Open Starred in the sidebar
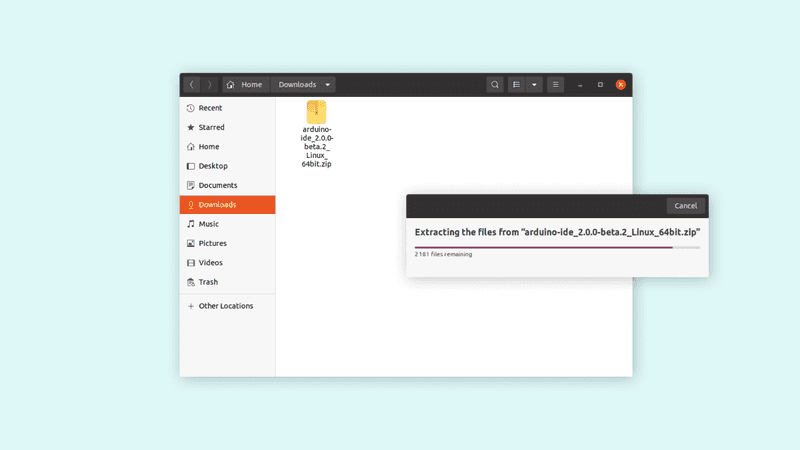 [x=228, y=128]
